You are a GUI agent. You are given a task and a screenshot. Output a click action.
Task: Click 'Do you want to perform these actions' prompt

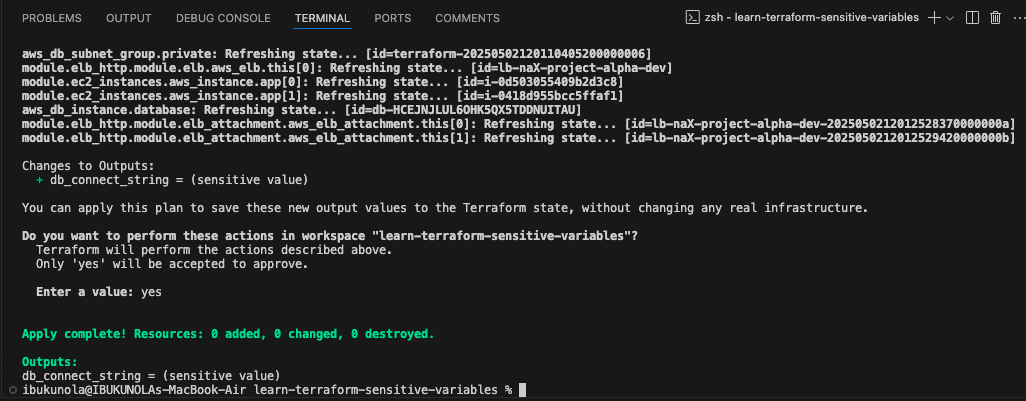[x=330, y=236]
